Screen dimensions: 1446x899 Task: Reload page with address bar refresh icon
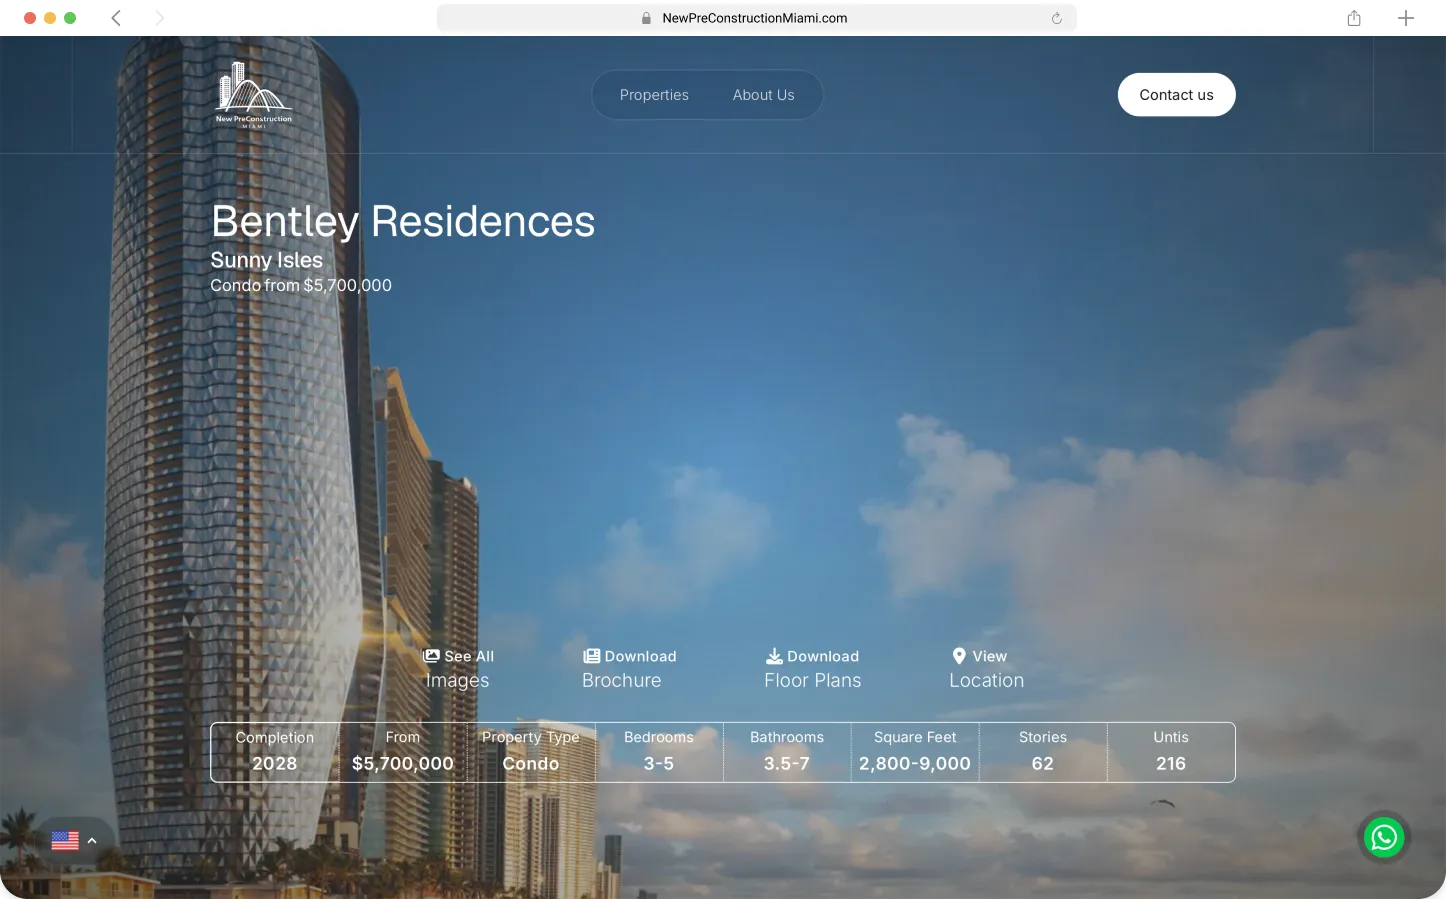tap(1056, 18)
